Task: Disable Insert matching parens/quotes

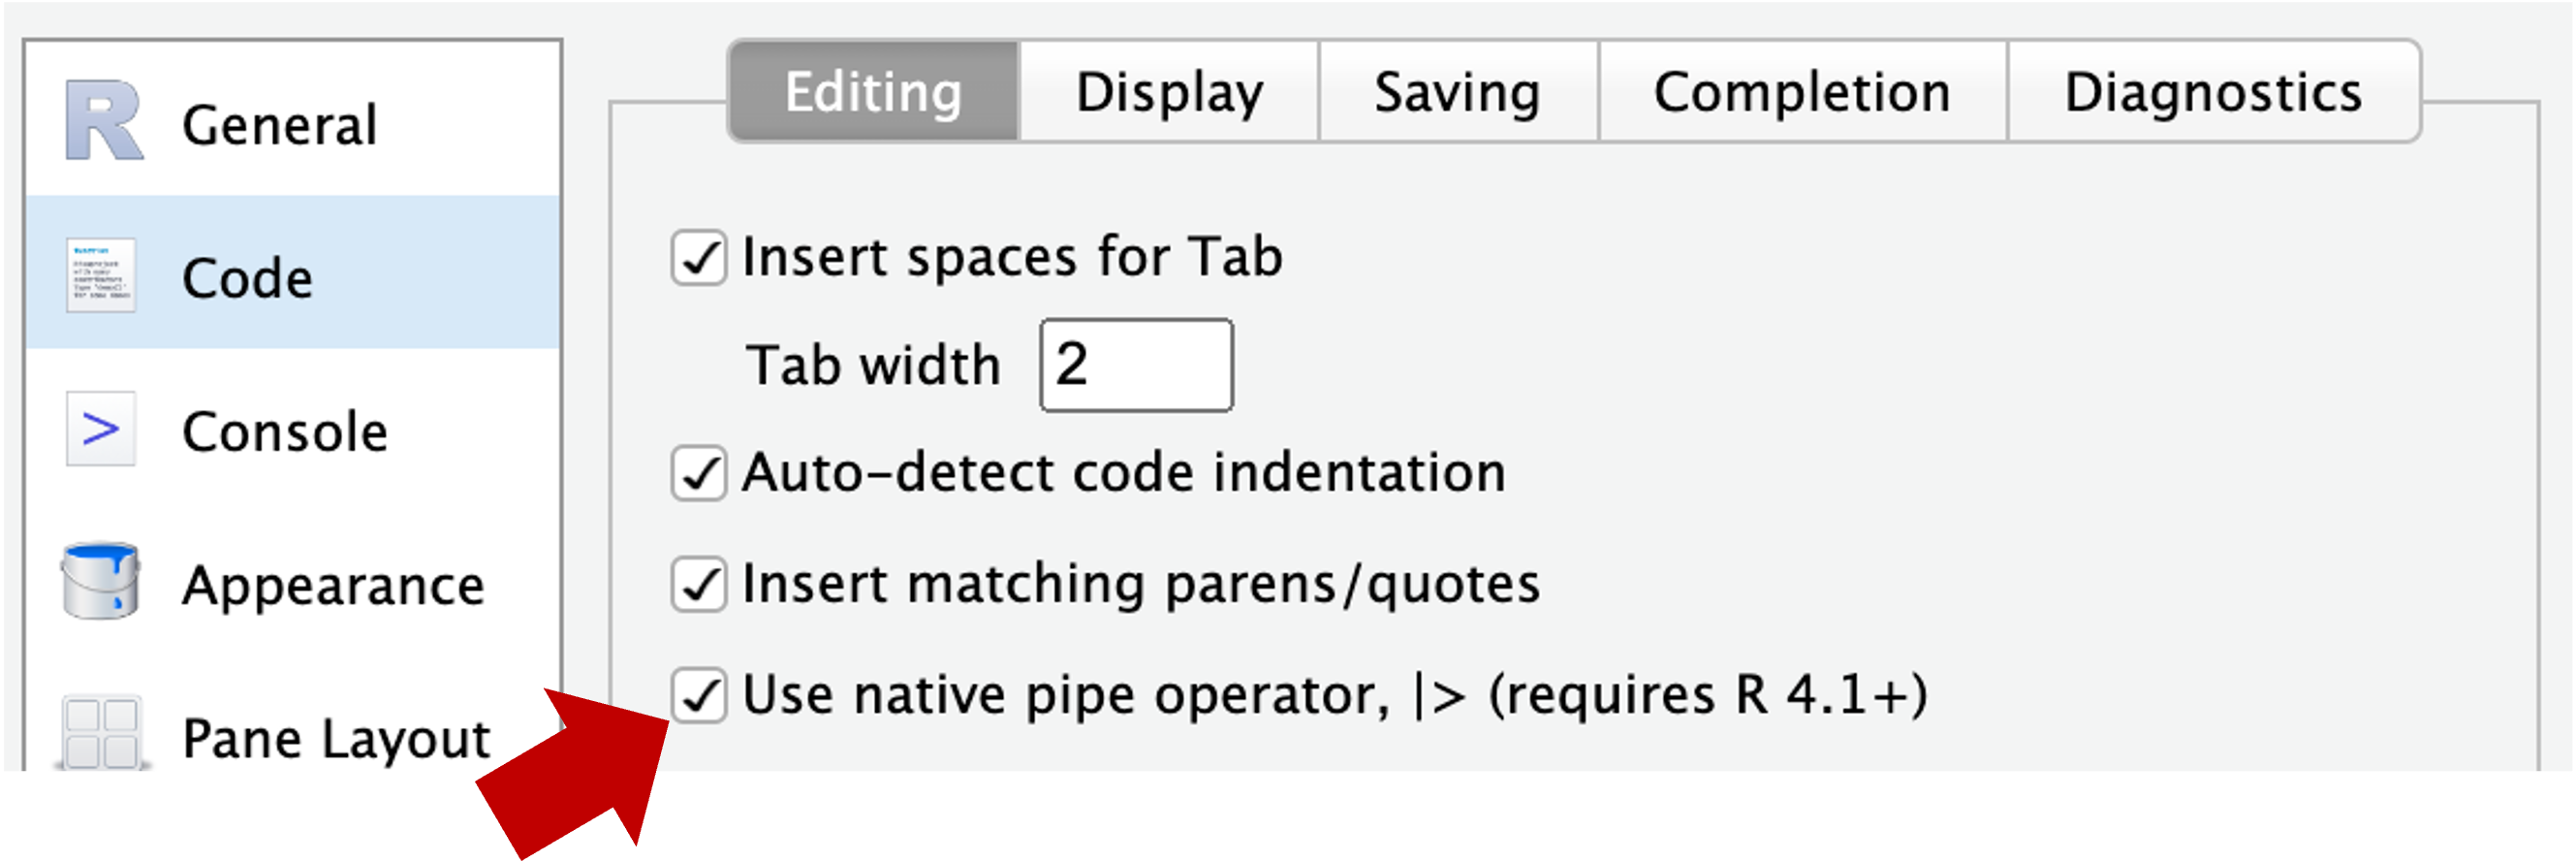Action: click(699, 584)
